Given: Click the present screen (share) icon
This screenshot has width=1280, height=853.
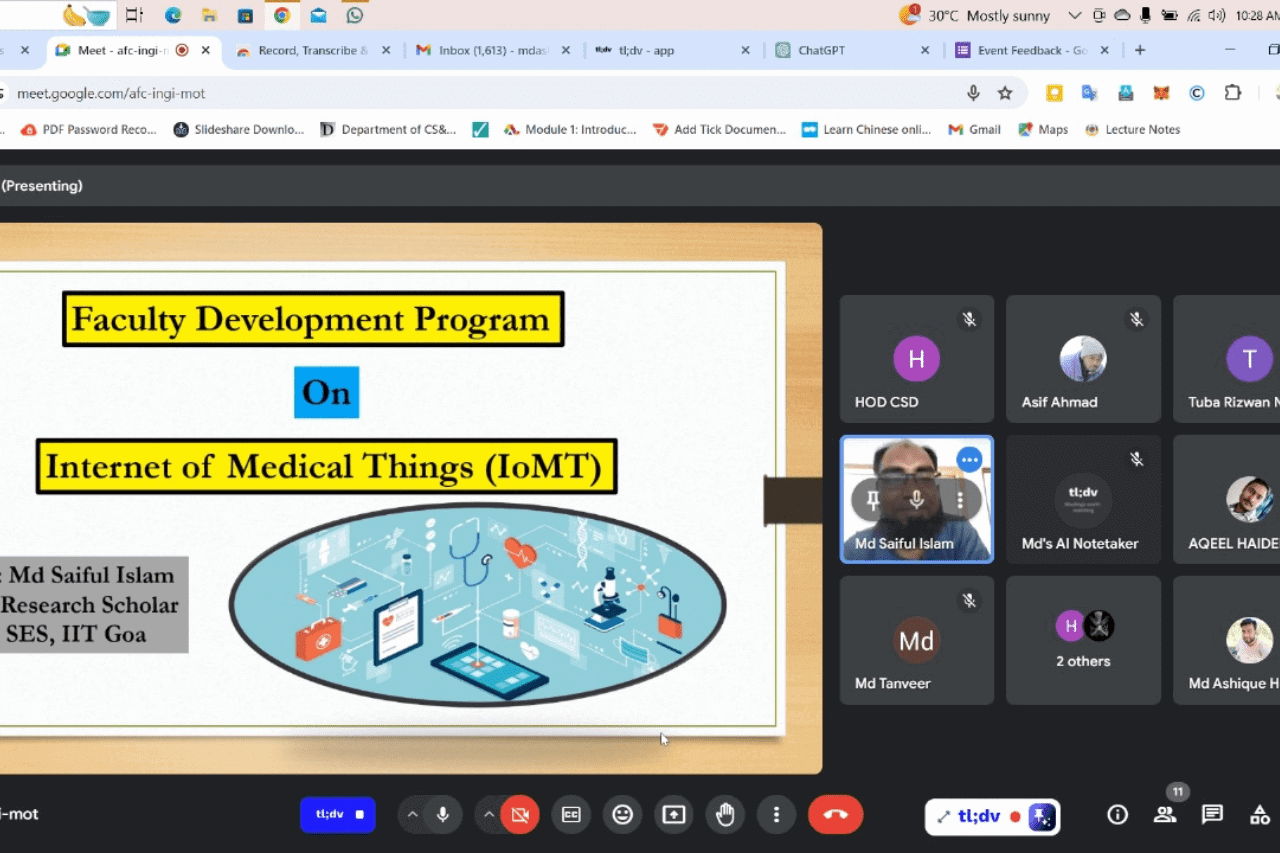Looking at the screenshot, I should 674,815.
